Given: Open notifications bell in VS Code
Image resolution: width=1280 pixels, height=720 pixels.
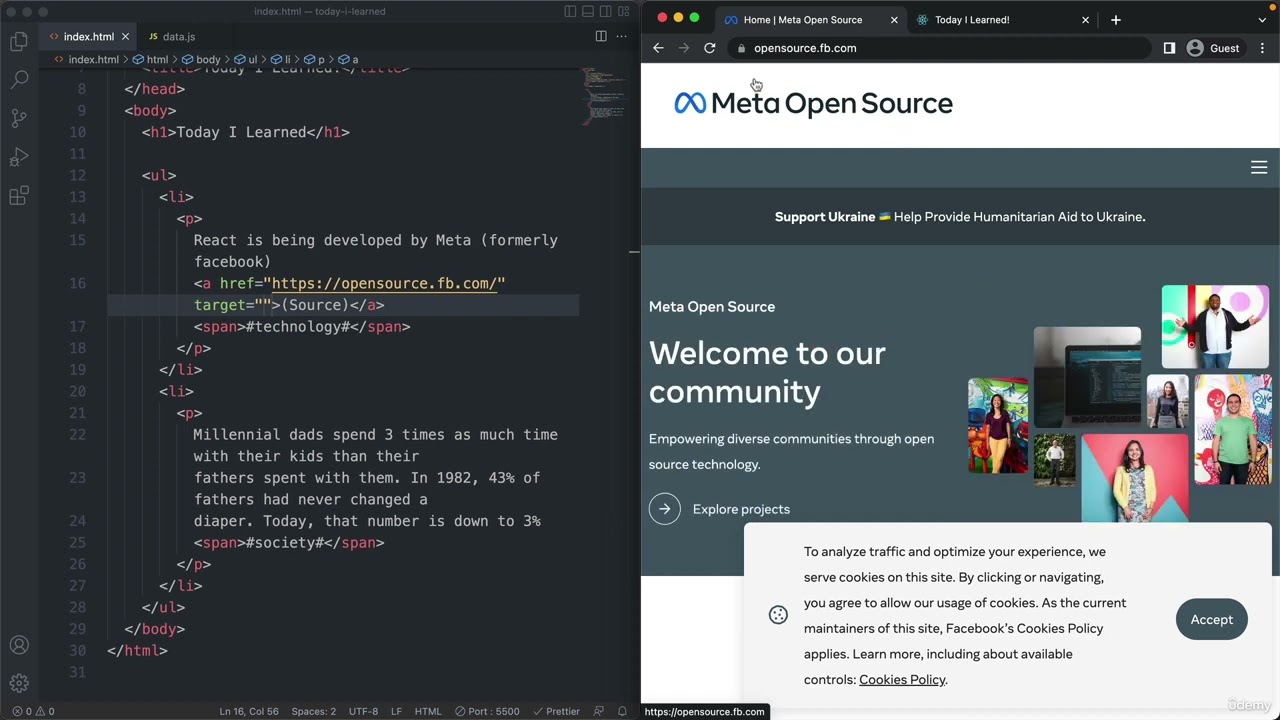Looking at the screenshot, I should tap(622, 712).
